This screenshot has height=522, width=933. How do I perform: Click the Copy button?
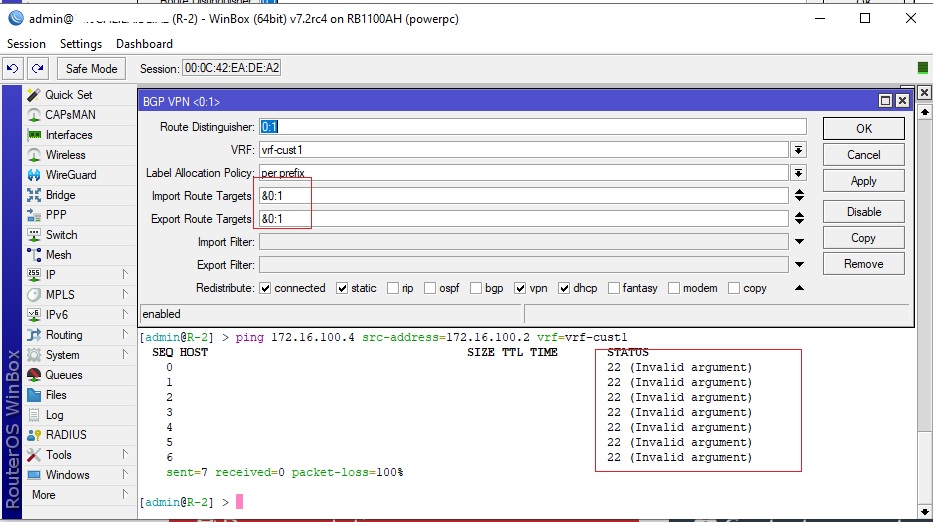(864, 238)
